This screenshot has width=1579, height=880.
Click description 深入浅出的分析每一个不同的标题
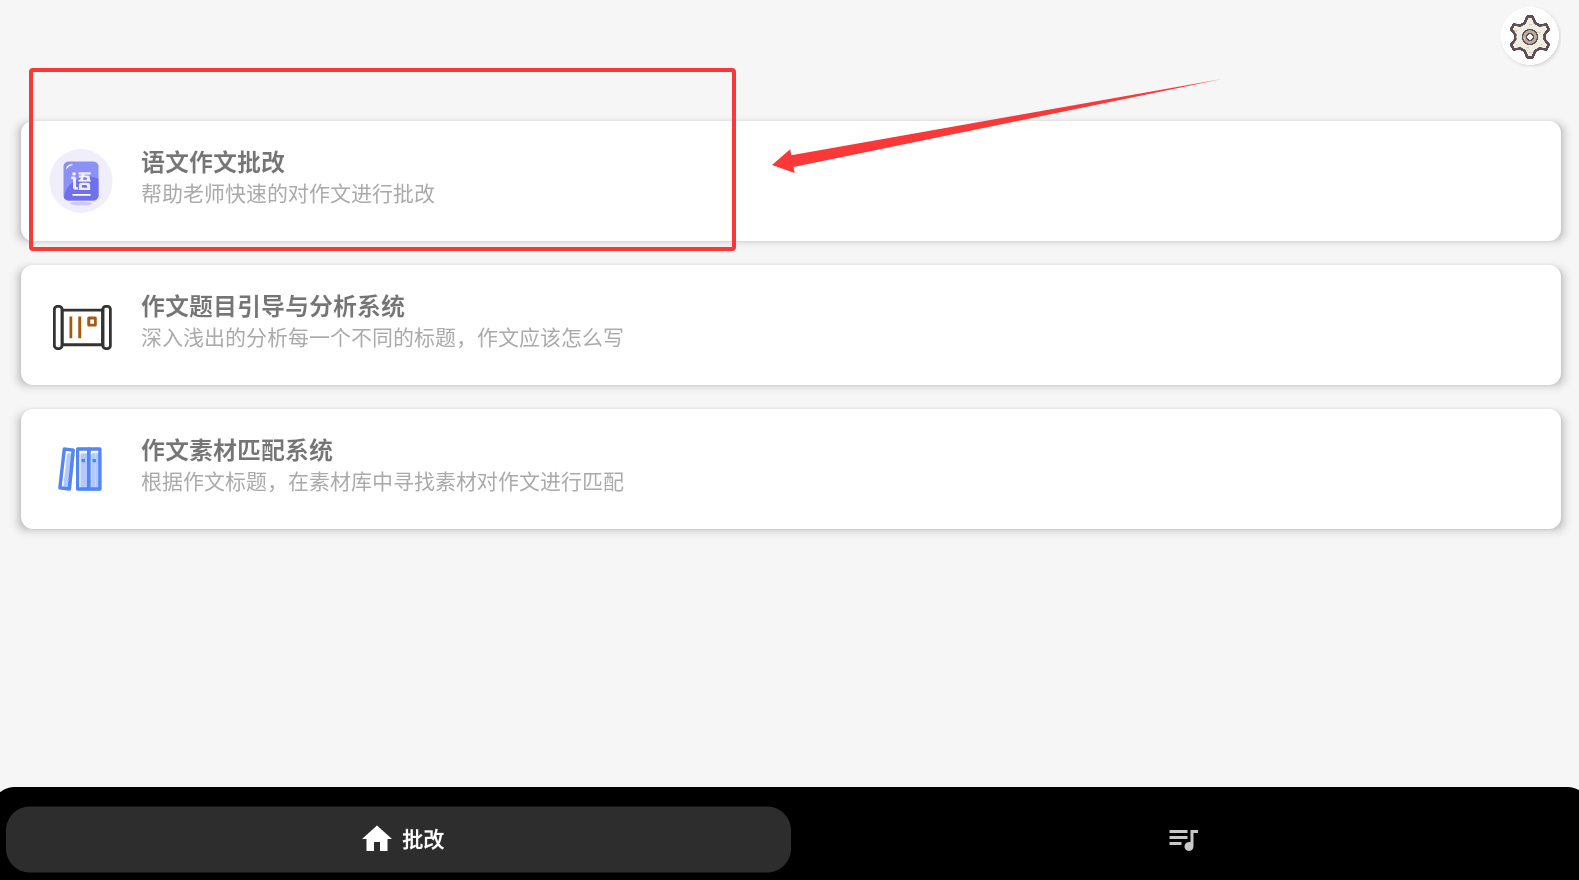298,338
